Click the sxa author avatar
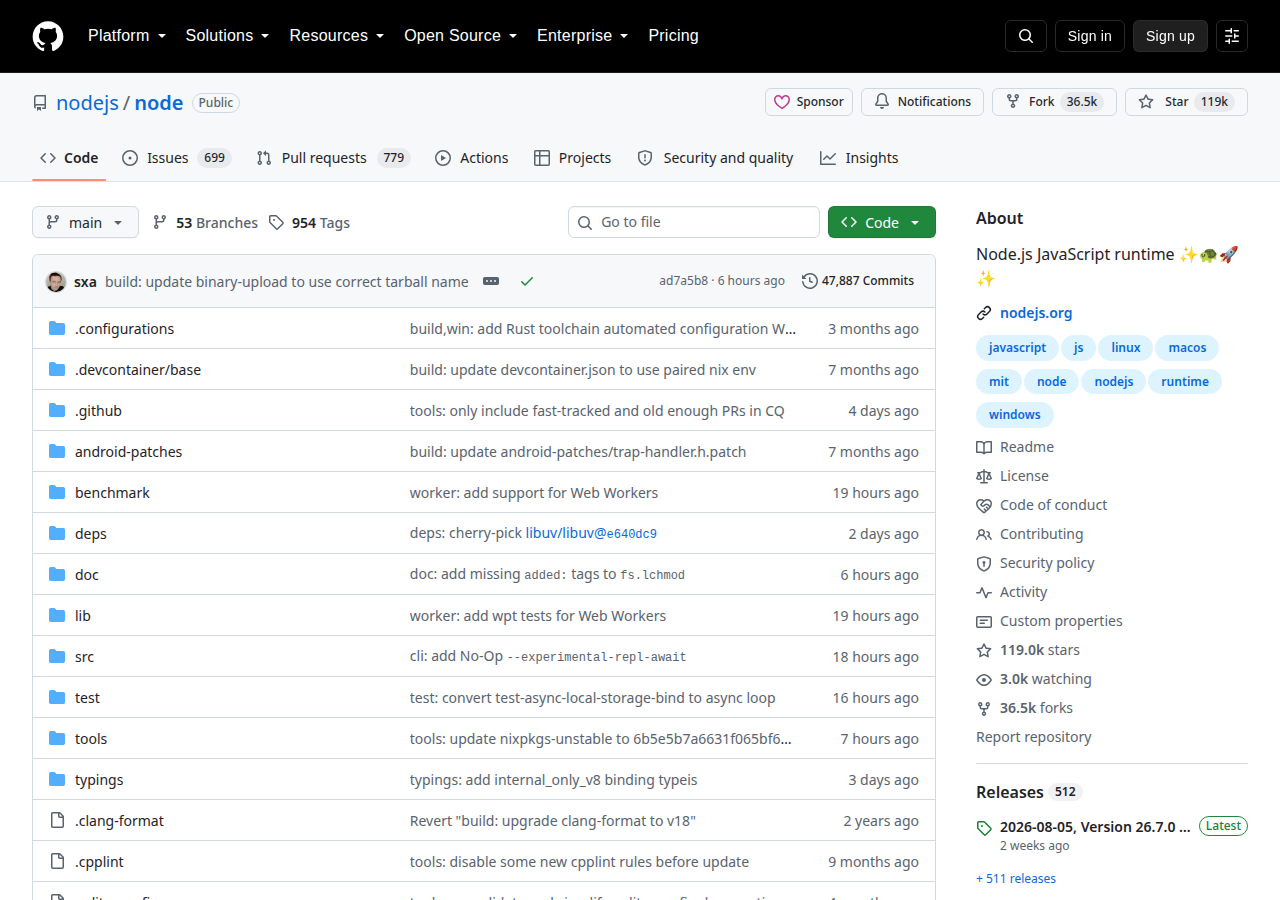Screen dimensions: 1280x900 pos(56,282)
